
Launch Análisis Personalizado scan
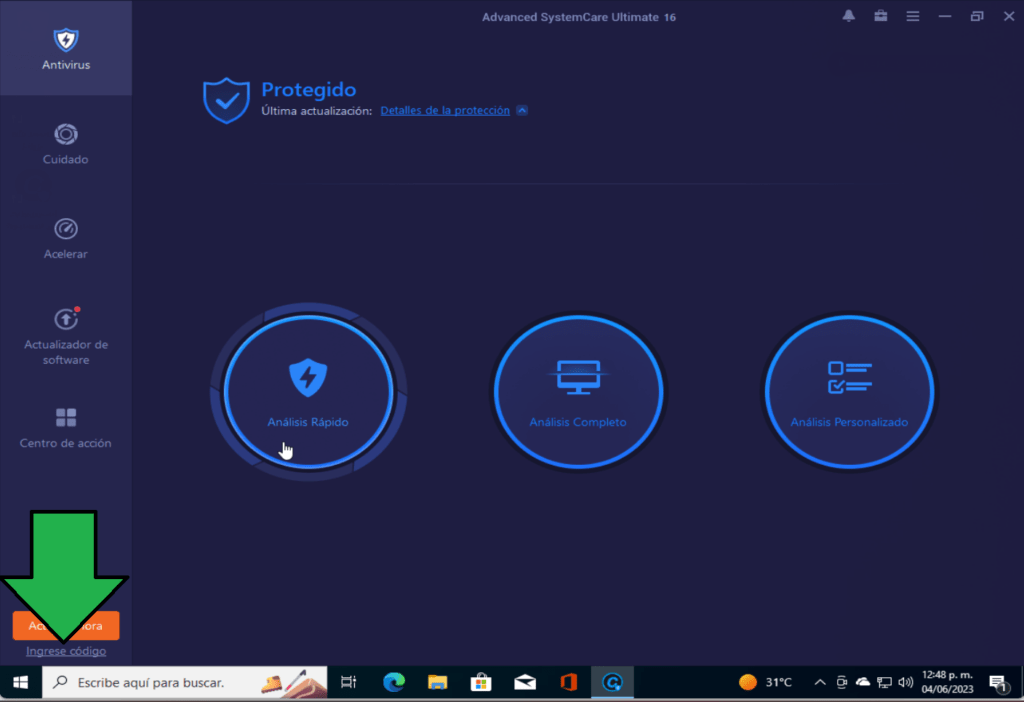pos(849,392)
